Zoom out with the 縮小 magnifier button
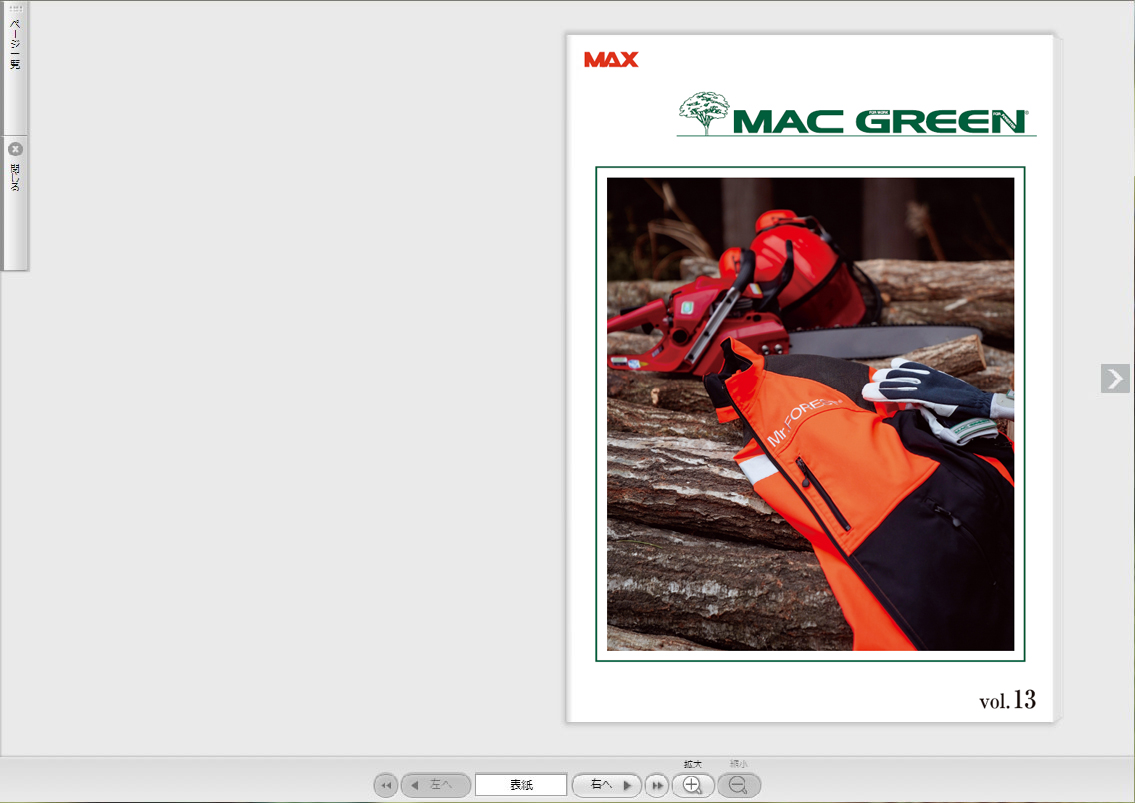Screen dimensions: 1135x803 tap(739, 785)
